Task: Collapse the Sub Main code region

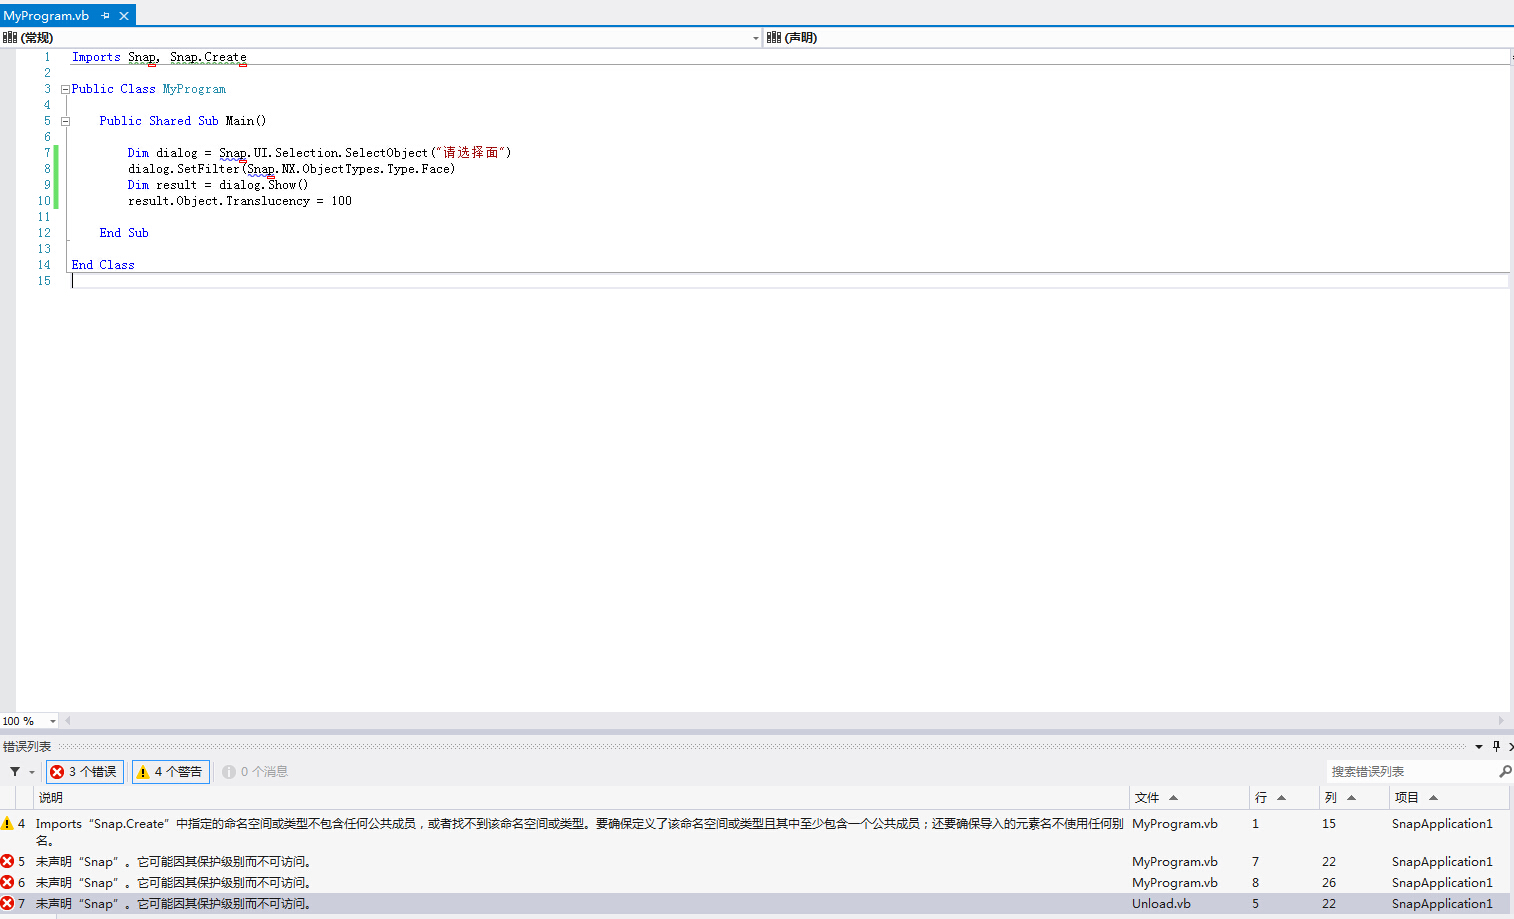Action: (x=65, y=121)
